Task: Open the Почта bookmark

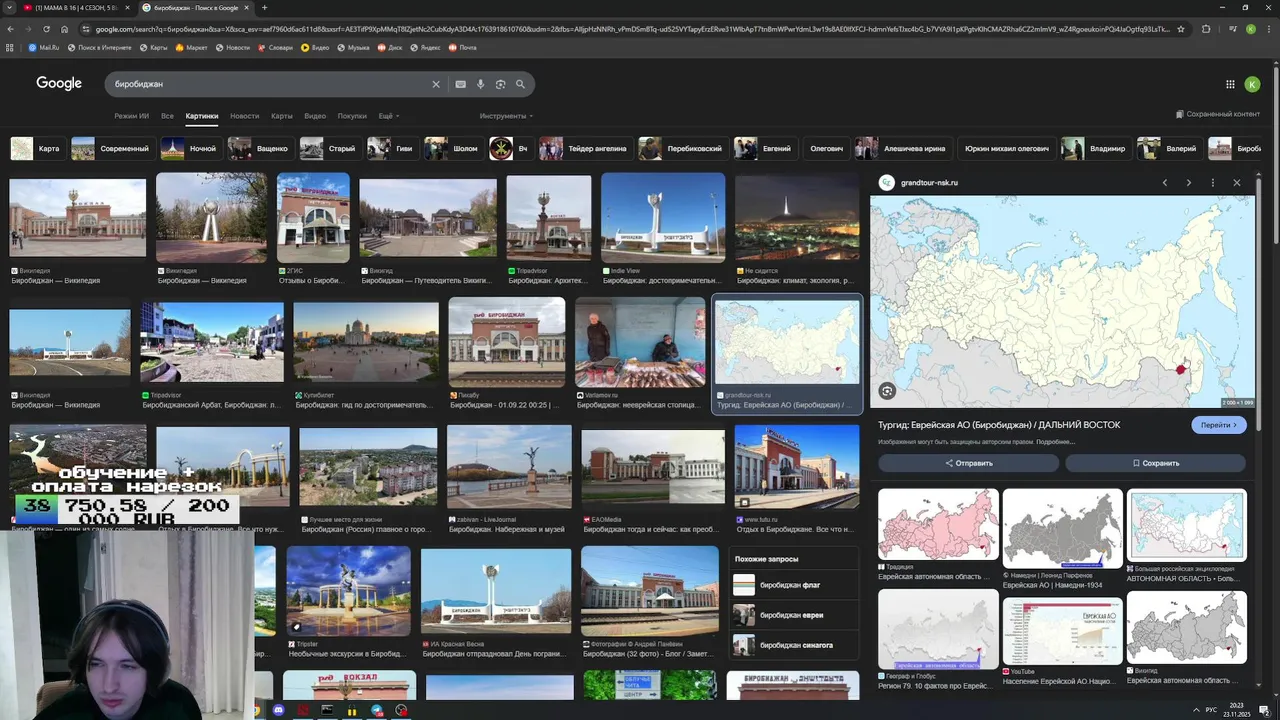Action: click(463, 47)
